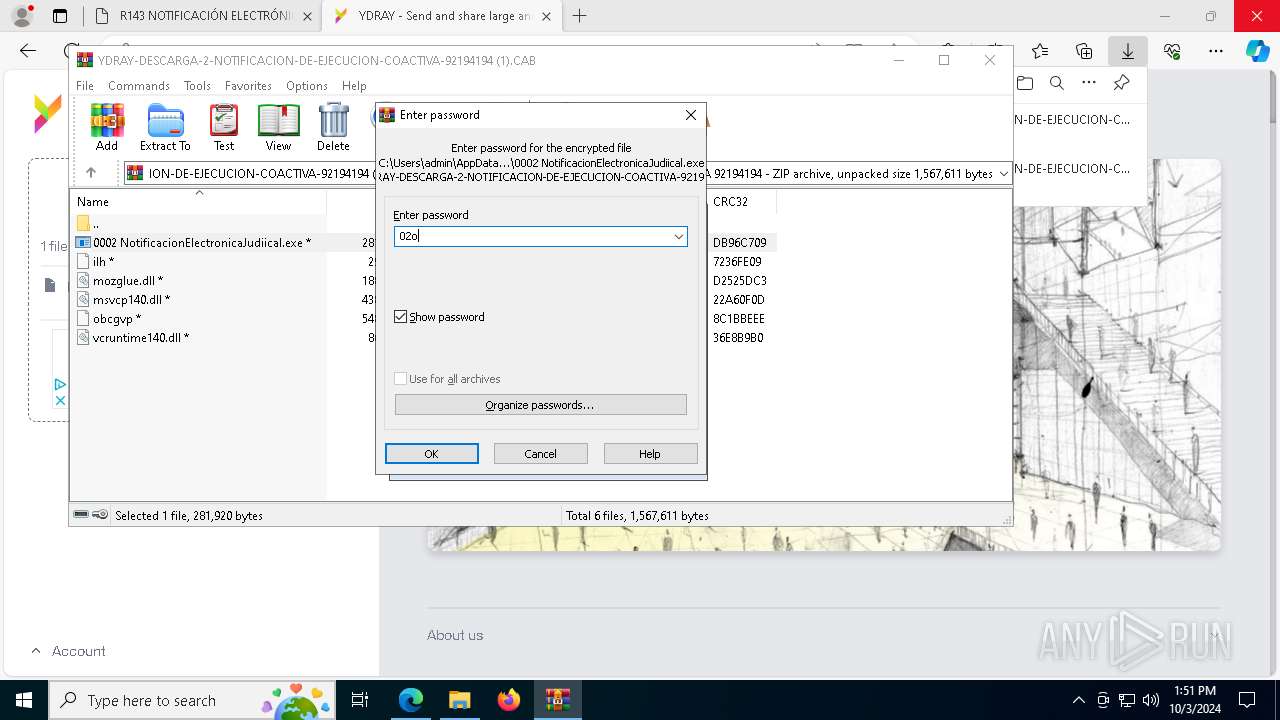Open the Edge Collections icon
The image size is (1280, 720).
tap(1084, 51)
